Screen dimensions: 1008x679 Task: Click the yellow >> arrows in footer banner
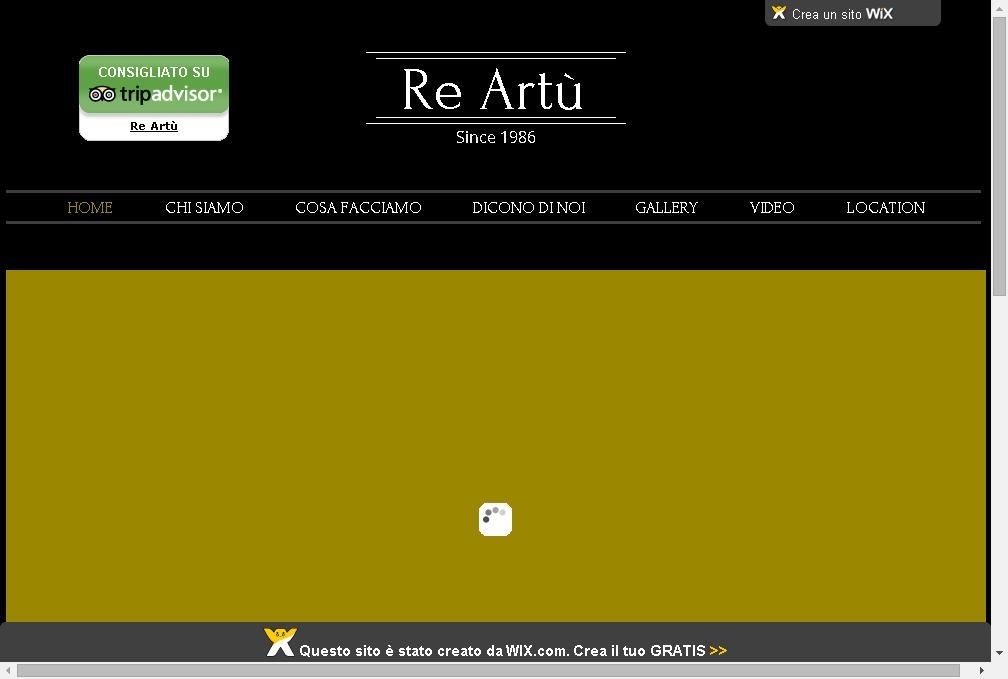(x=718, y=651)
